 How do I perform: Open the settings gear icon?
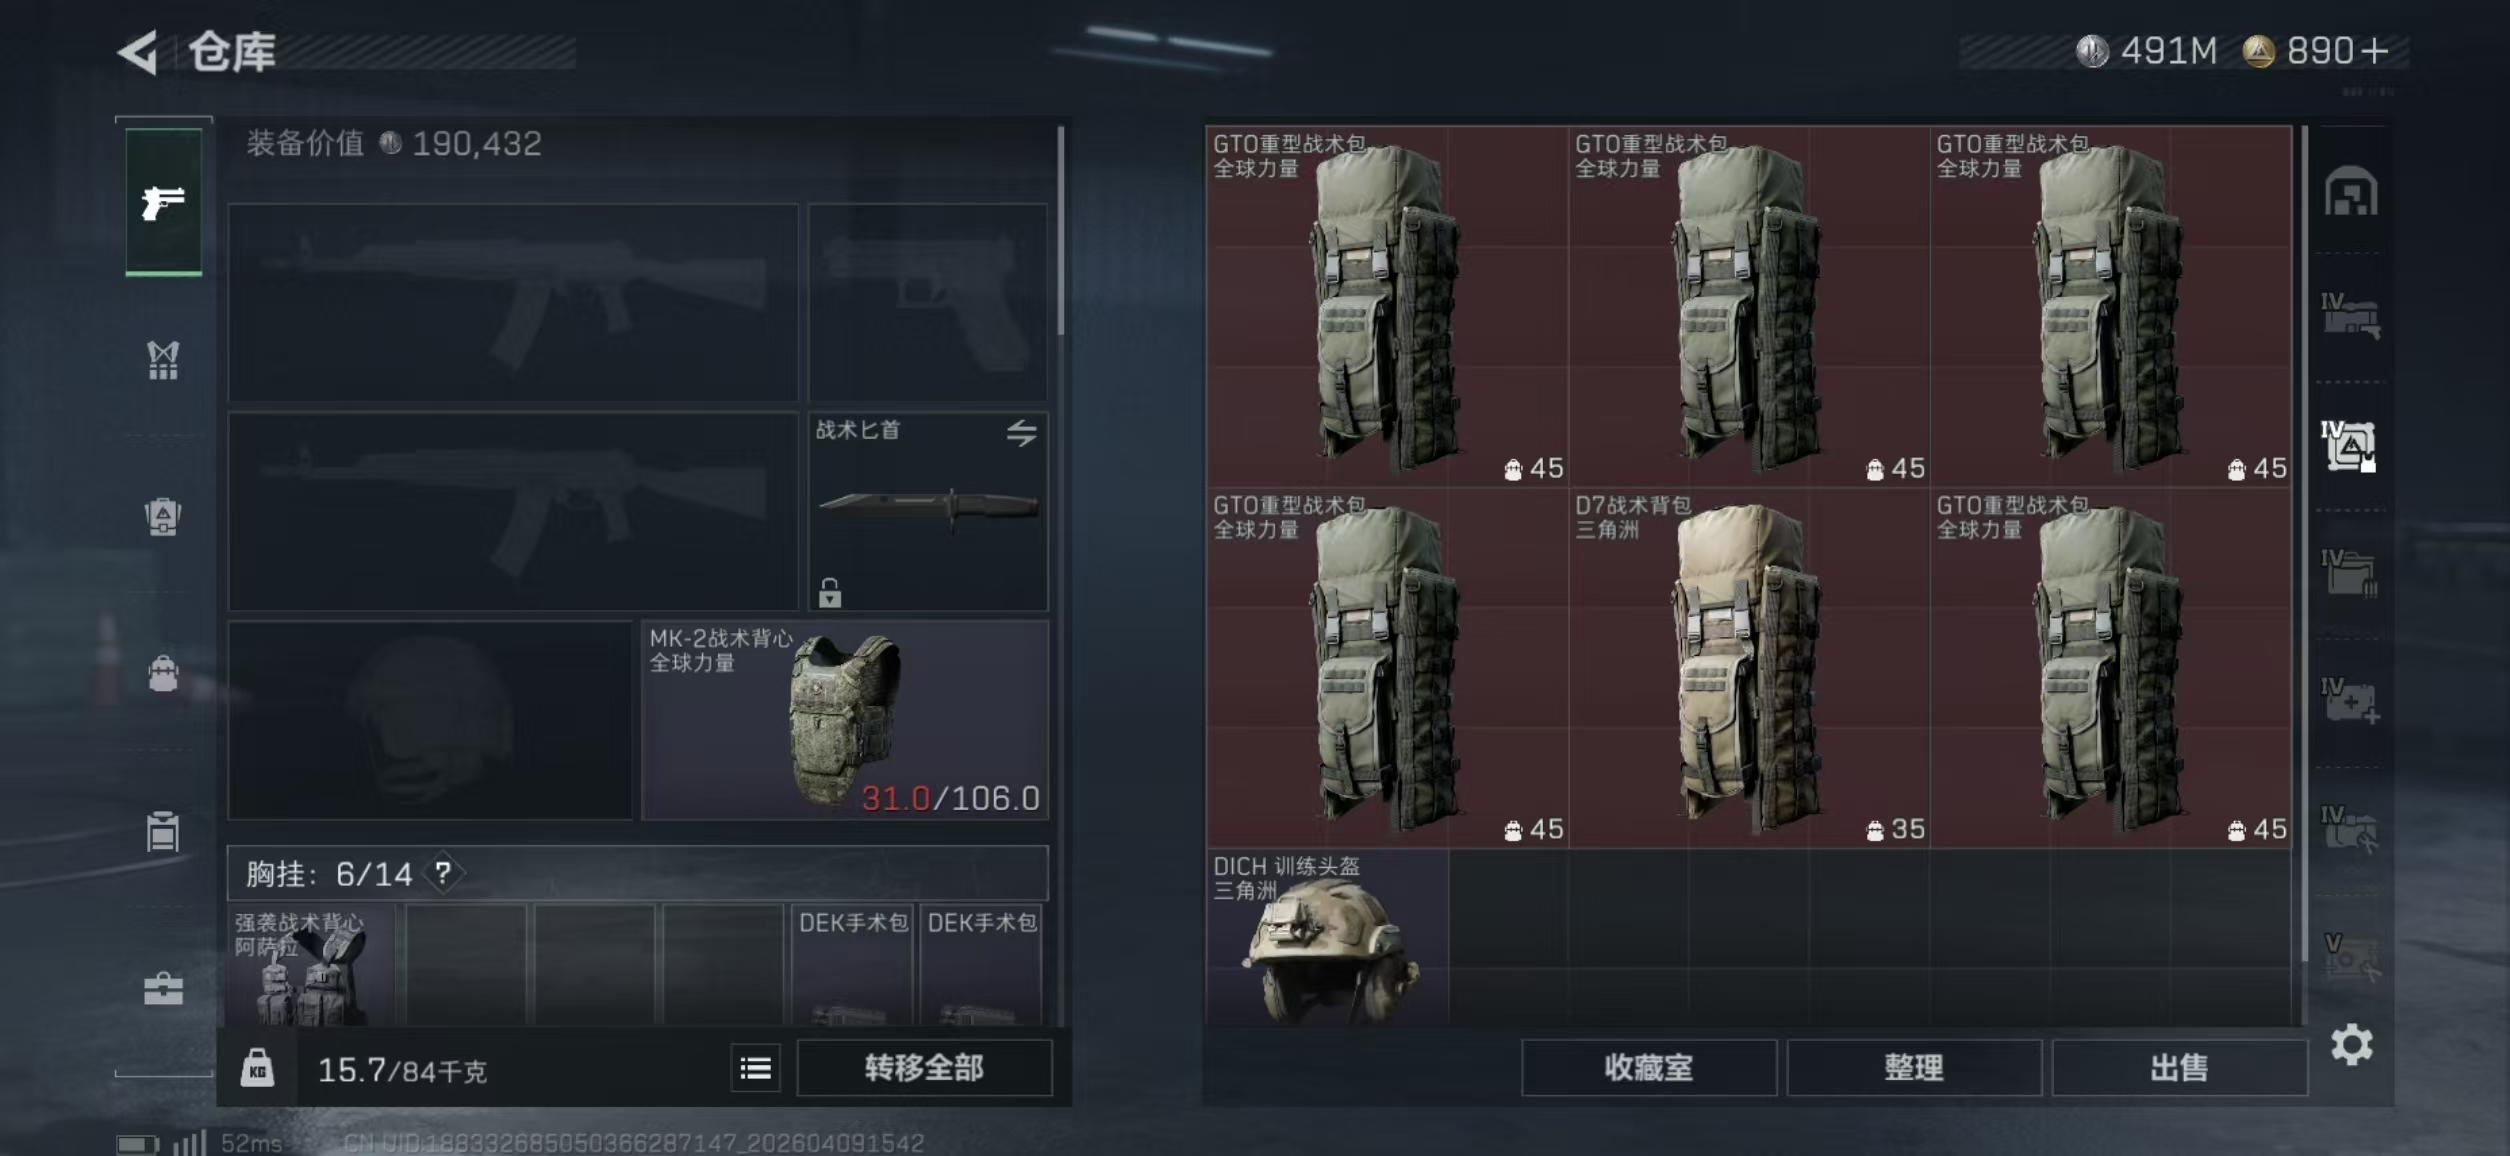point(2351,1045)
